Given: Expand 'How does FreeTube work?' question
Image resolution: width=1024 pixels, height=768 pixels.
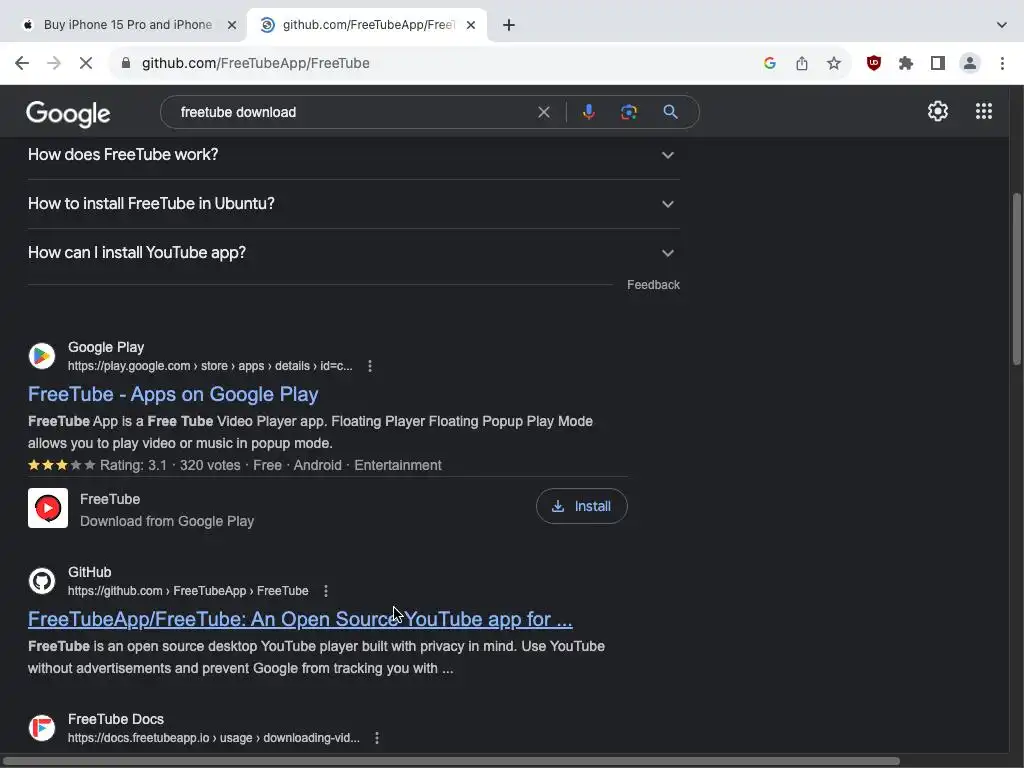Looking at the screenshot, I should point(354,155).
